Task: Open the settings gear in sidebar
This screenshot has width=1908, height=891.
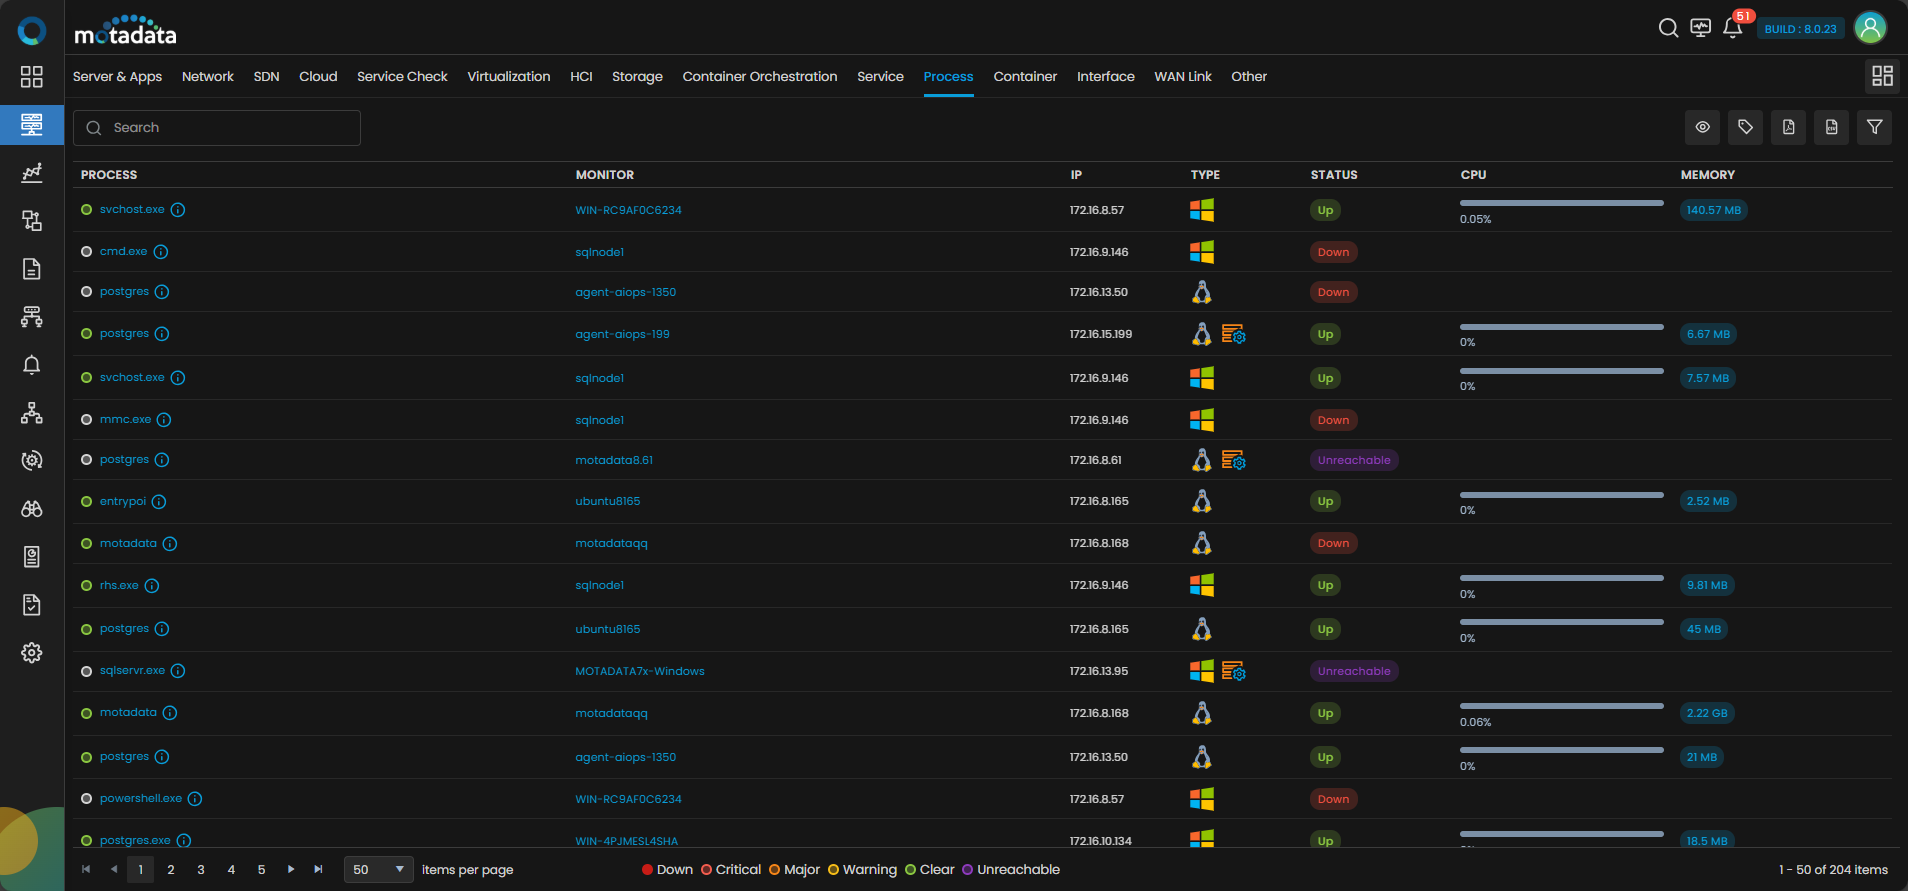Action: pyautogui.click(x=32, y=653)
